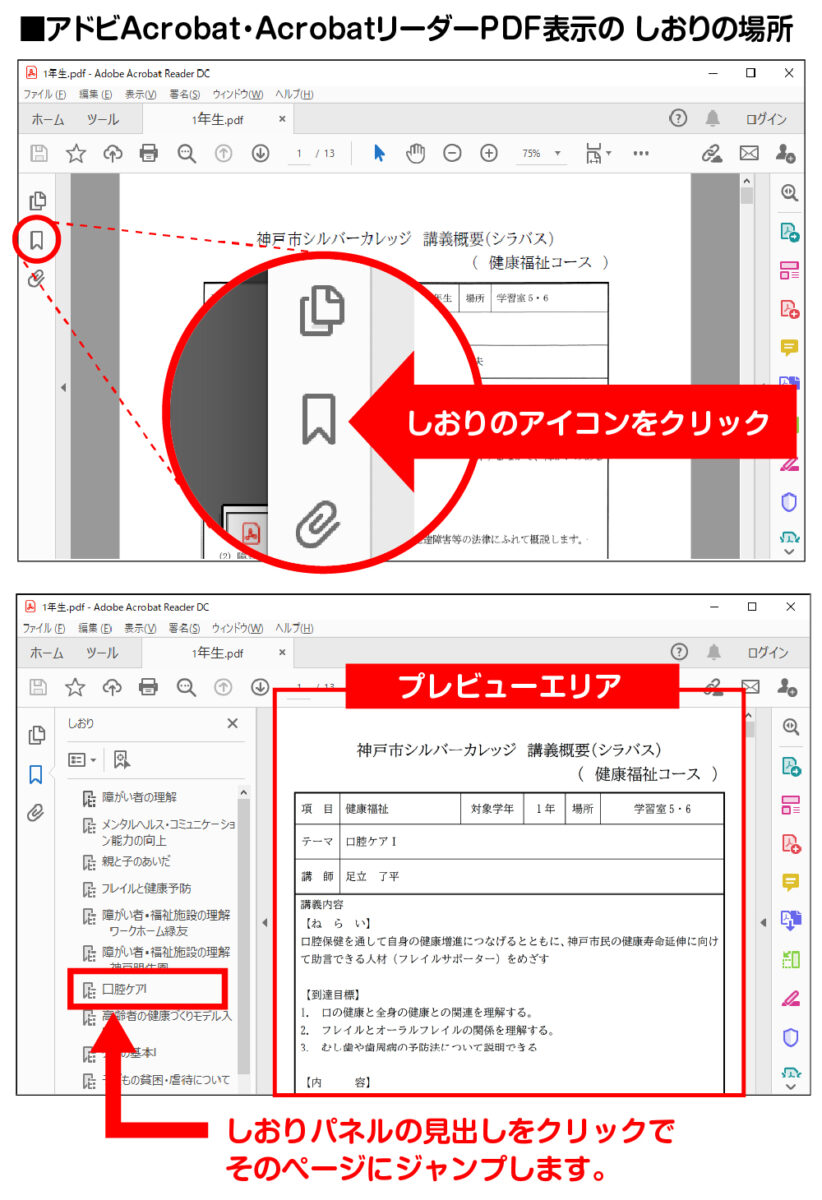Viewport: 822px width, 1200px height.
Task: Open fit page options dropdown in upper window
Action: point(598,153)
